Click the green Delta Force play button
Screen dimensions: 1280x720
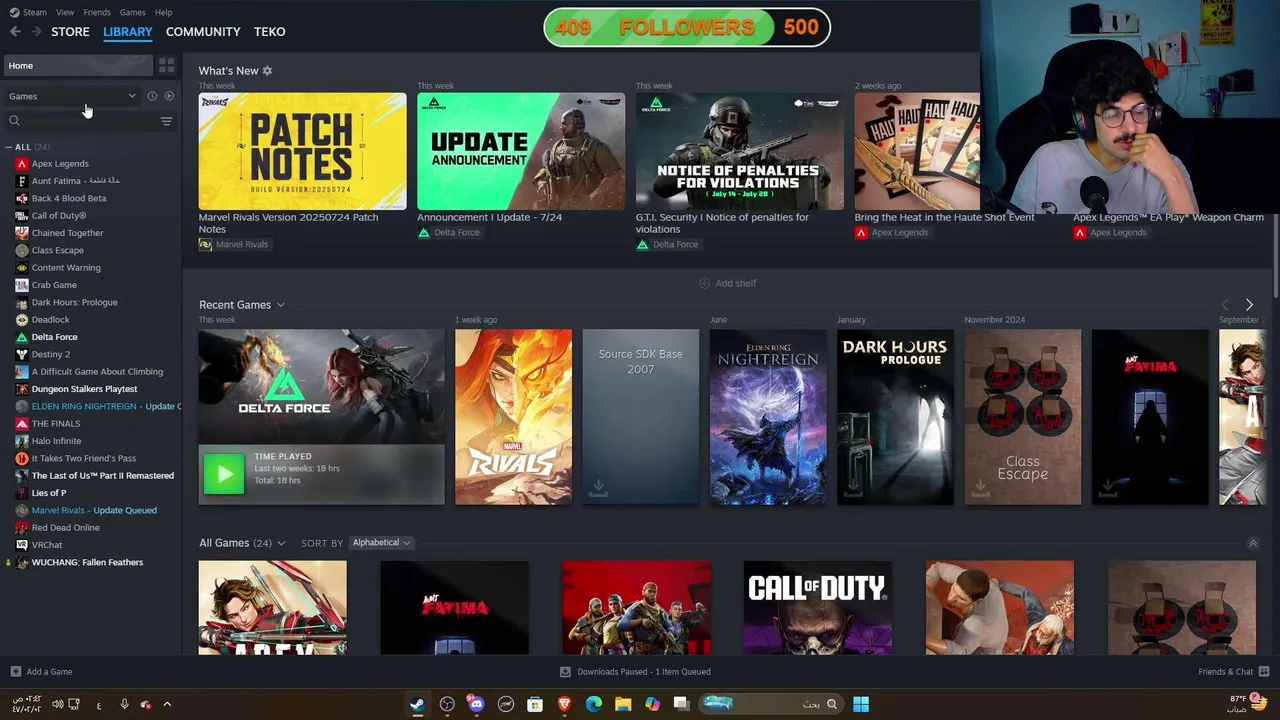tap(223, 474)
